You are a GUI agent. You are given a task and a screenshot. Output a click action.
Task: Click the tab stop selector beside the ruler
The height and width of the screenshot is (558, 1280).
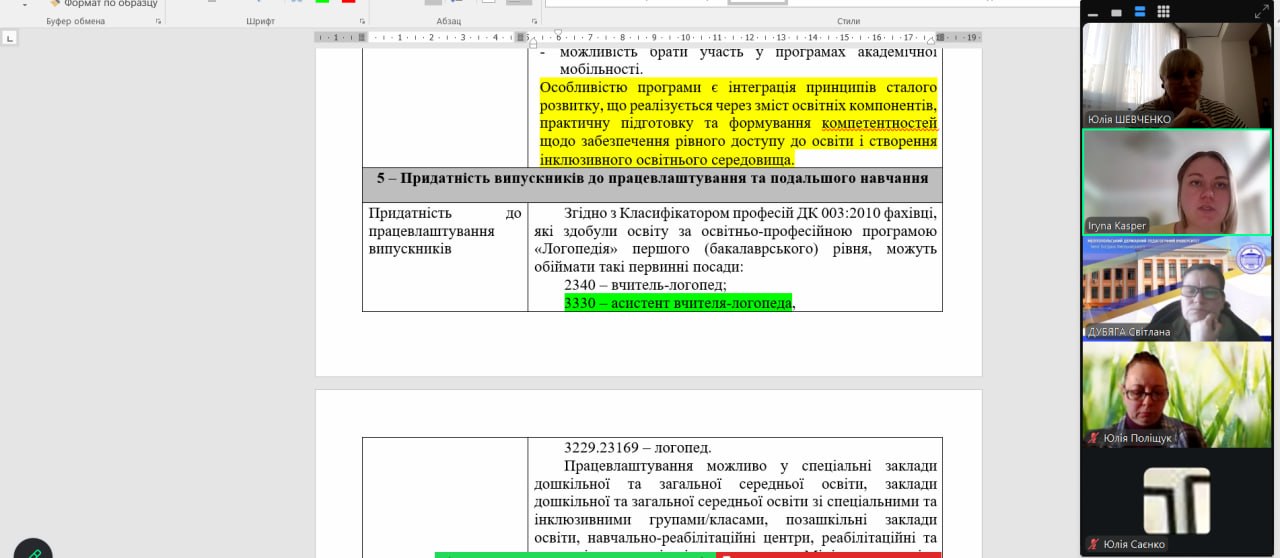pyautogui.click(x=10, y=38)
